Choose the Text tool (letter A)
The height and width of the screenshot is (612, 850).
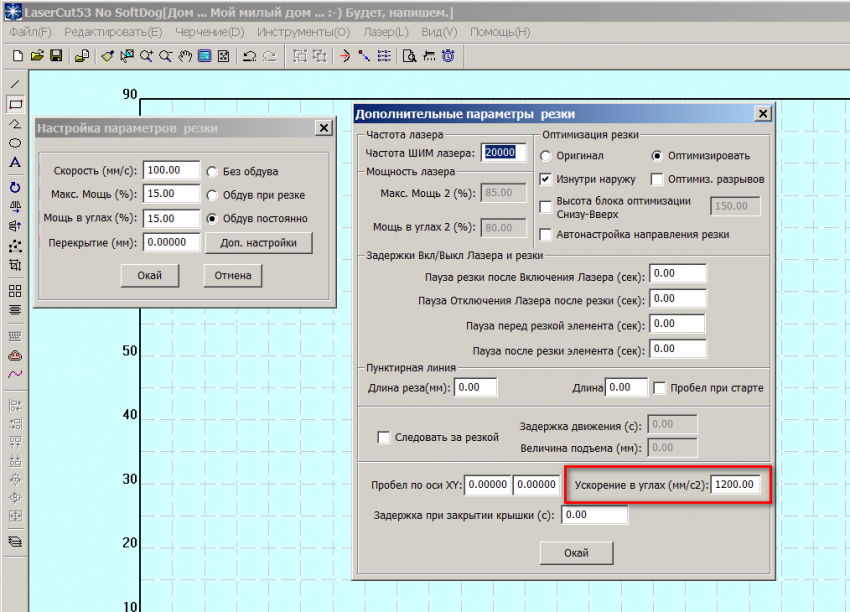(15, 162)
